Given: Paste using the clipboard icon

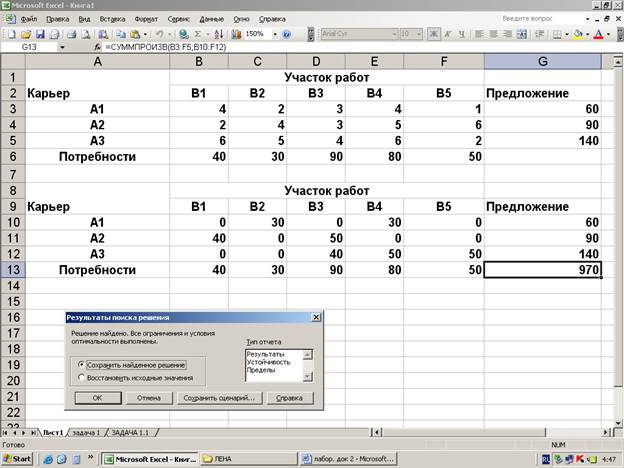Looking at the screenshot, I should pos(135,35).
